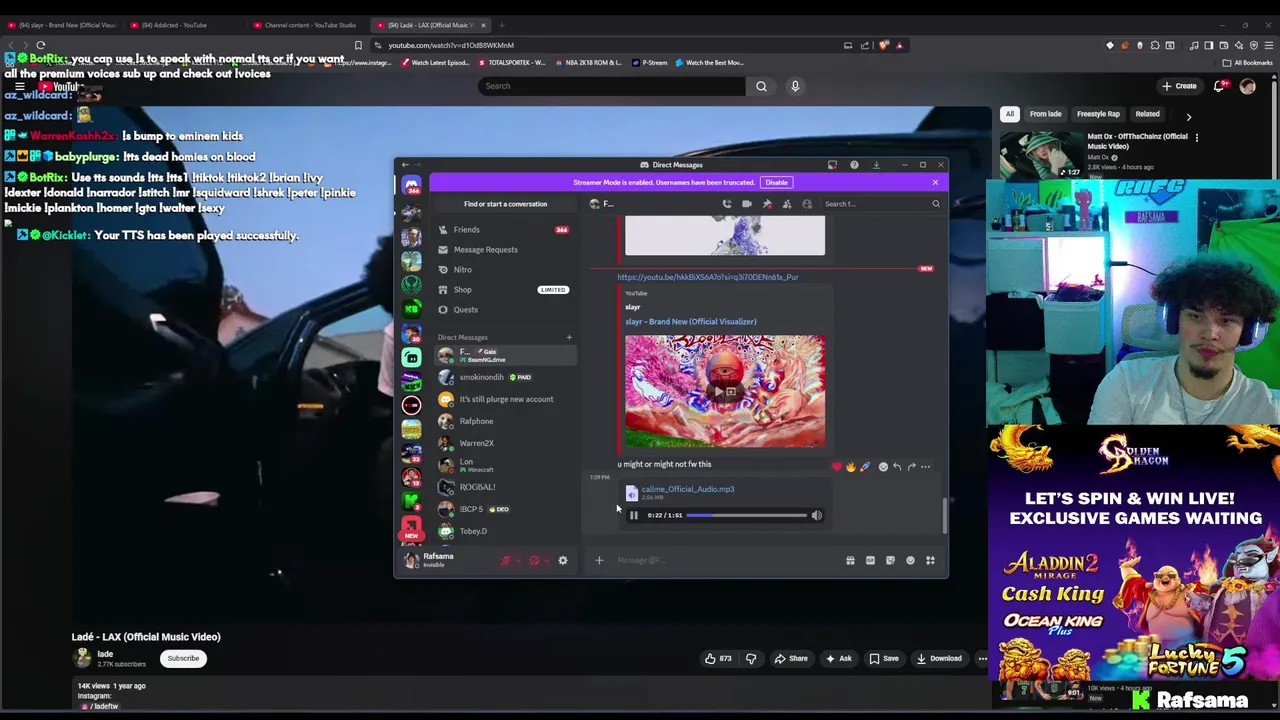Open the Shop page in Discord
The height and width of the screenshot is (720, 1280).
505,290
